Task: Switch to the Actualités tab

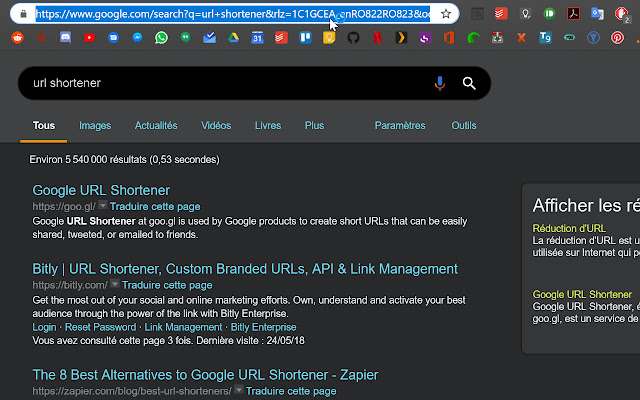Action: pyautogui.click(x=156, y=125)
